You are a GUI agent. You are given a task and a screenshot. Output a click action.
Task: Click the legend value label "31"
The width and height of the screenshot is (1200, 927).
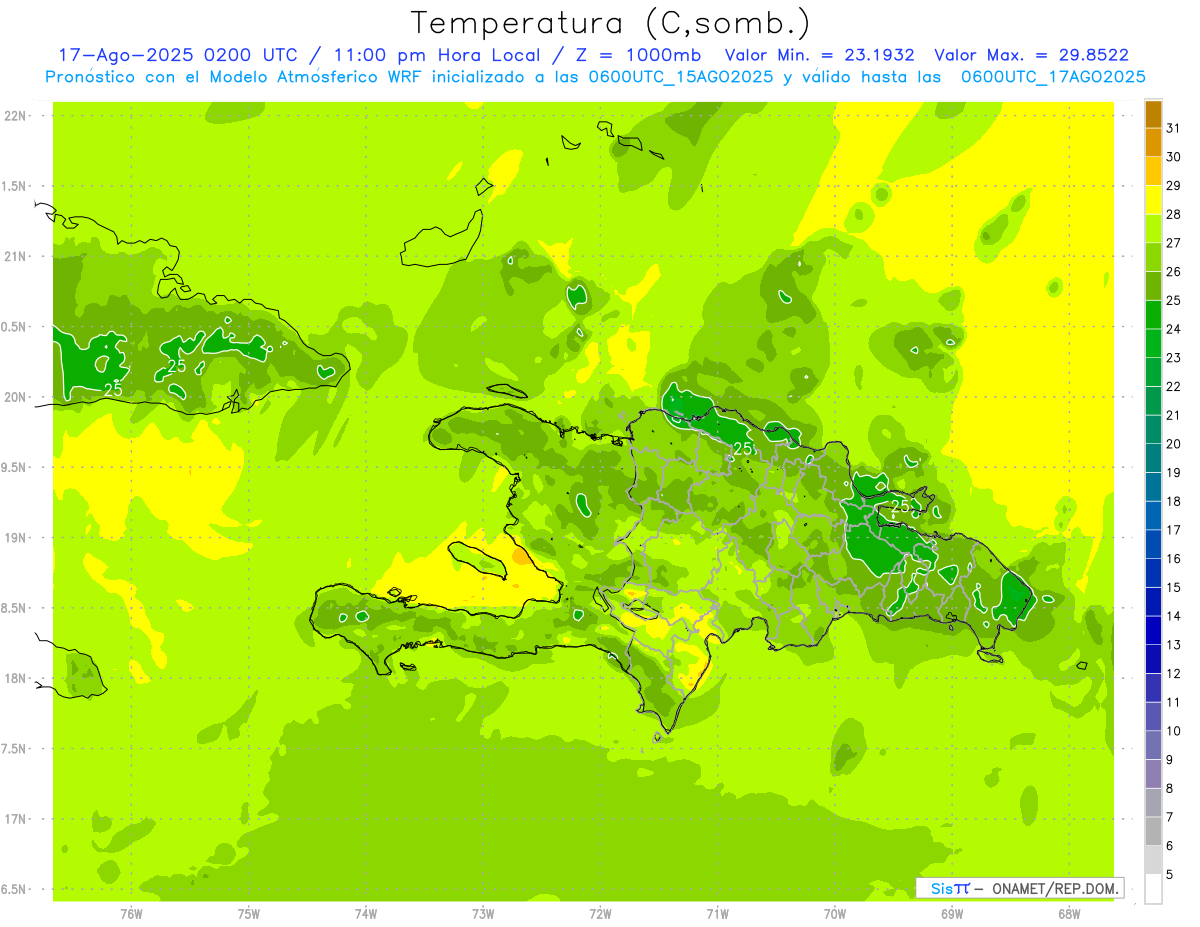pyautogui.click(x=1174, y=128)
